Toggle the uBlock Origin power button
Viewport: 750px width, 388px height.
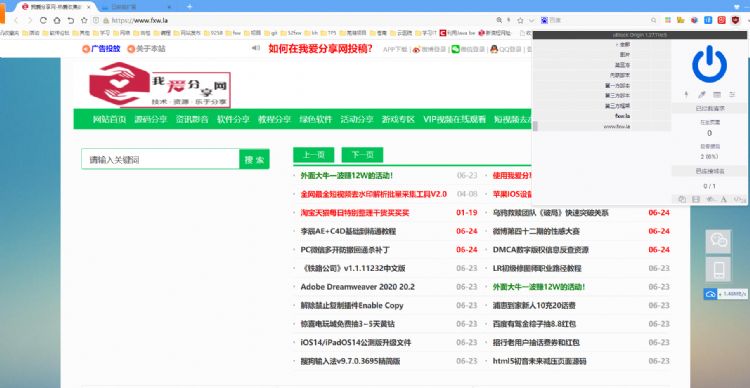709,64
